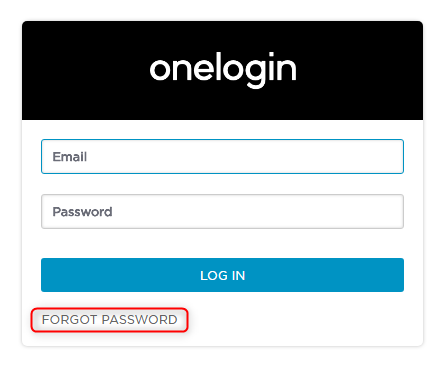445x367 pixels.
Task: Select the onelogin wordmark in header
Action: [x=223, y=70]
